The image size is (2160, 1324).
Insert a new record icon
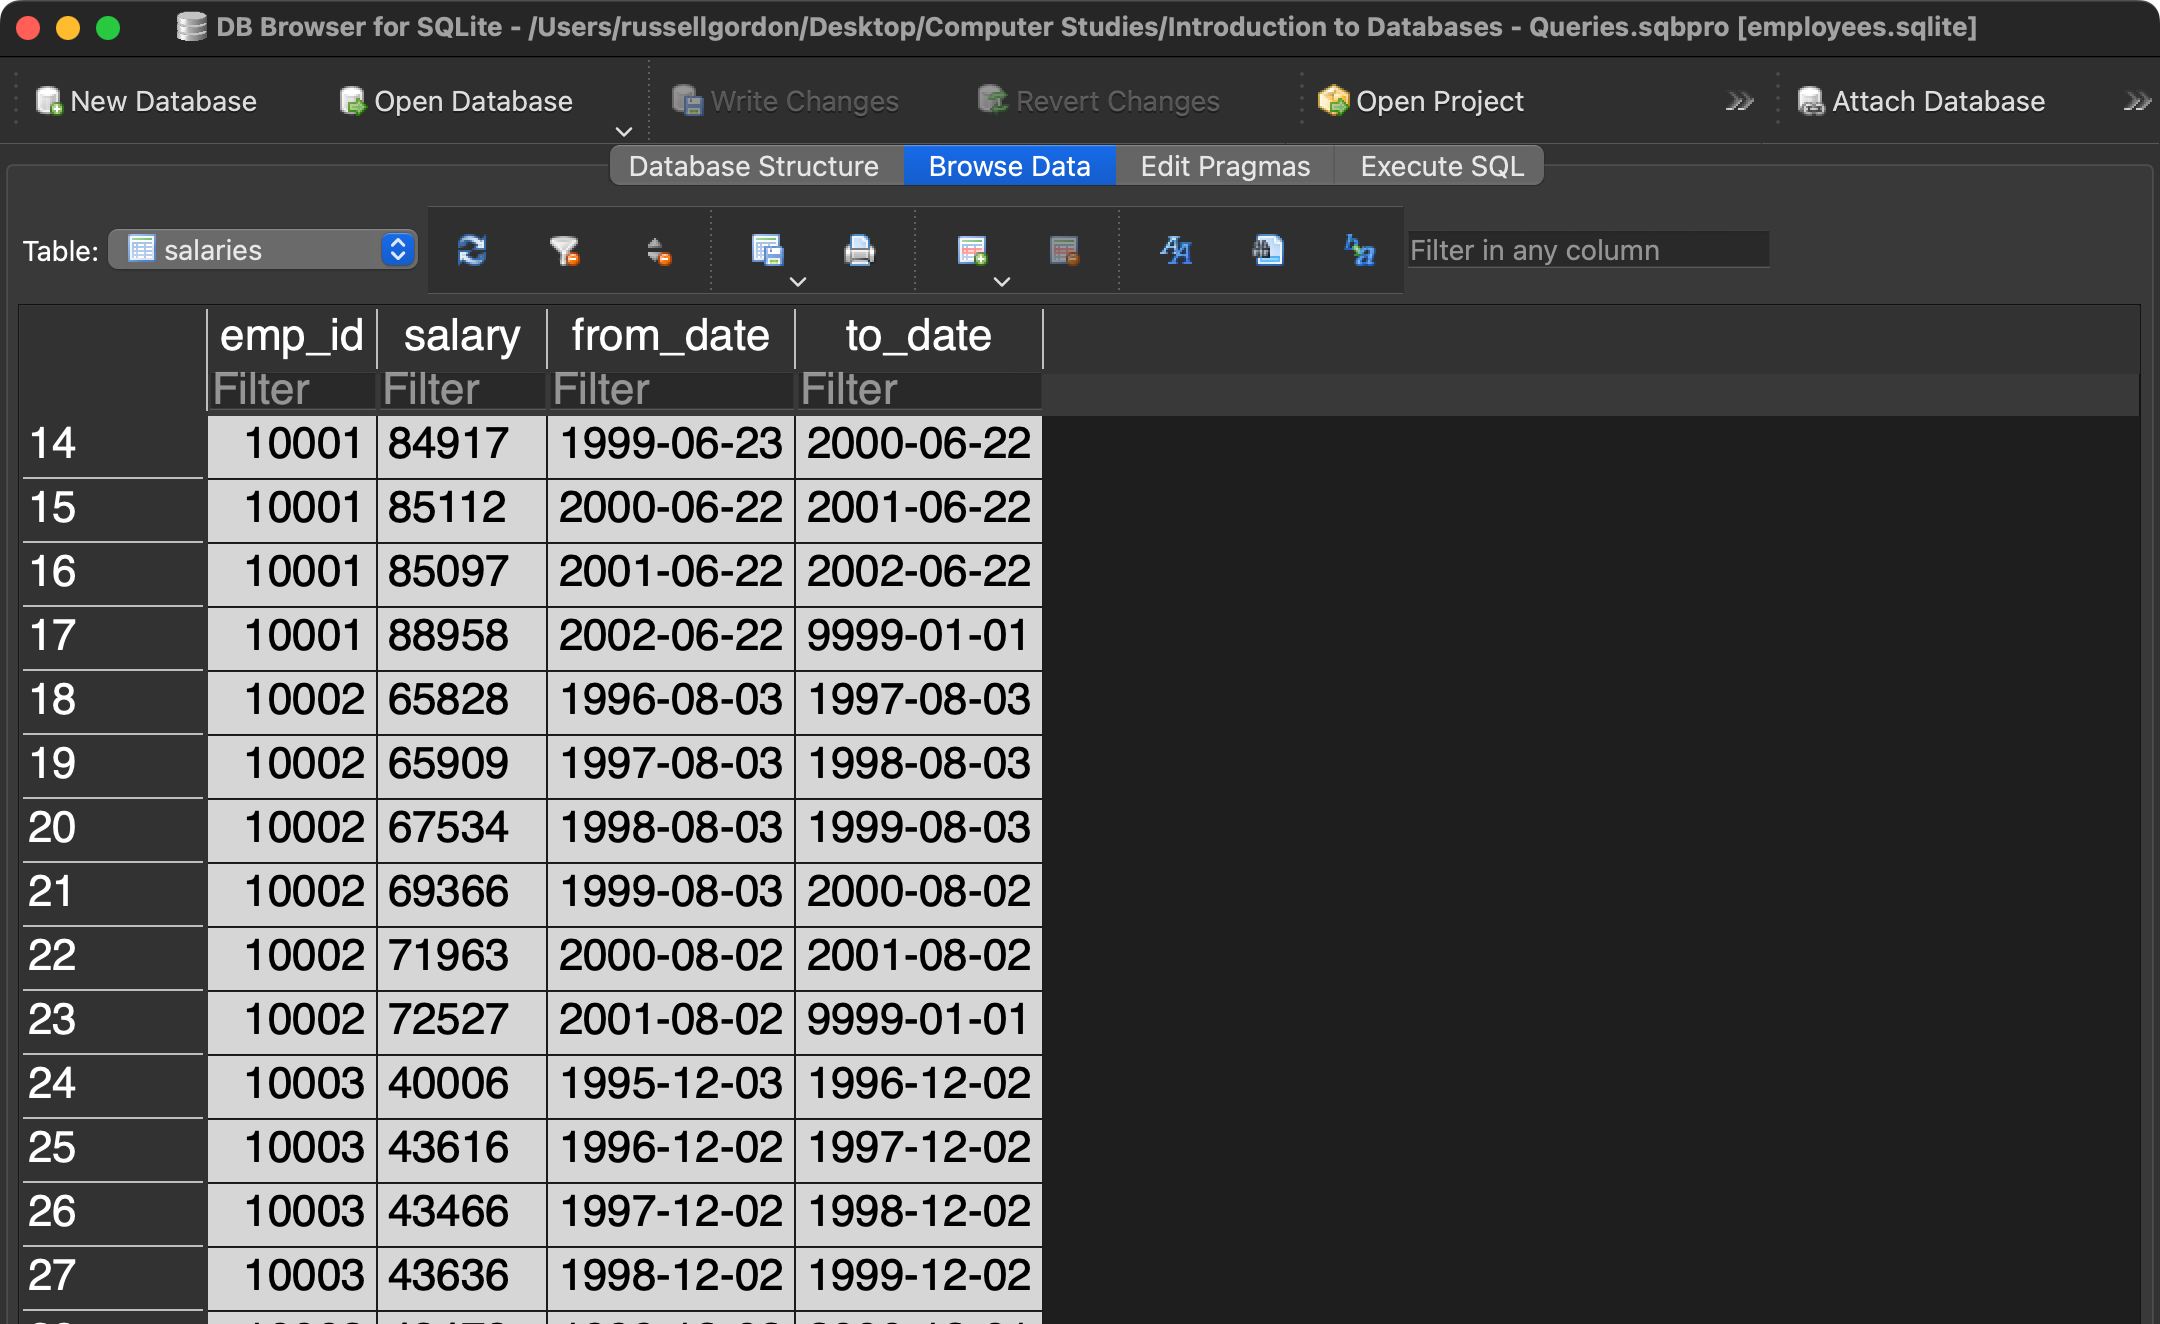(971, 250)
